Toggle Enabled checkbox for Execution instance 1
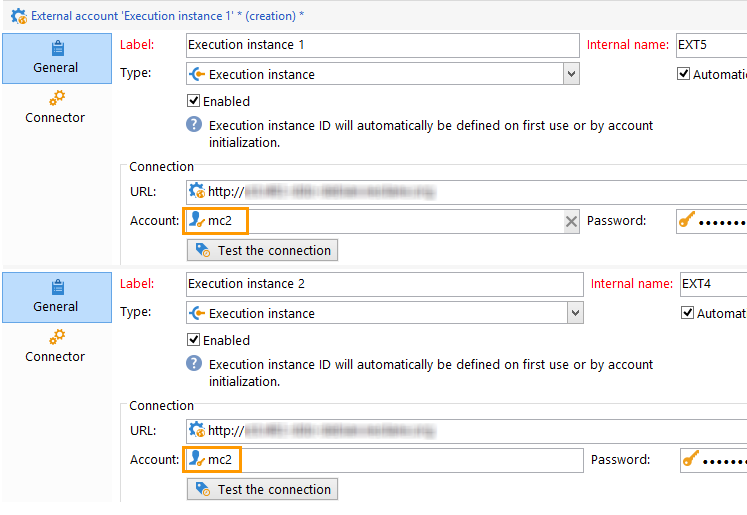The height and width of the screenshot is (515, 747). tap(194, 101)
